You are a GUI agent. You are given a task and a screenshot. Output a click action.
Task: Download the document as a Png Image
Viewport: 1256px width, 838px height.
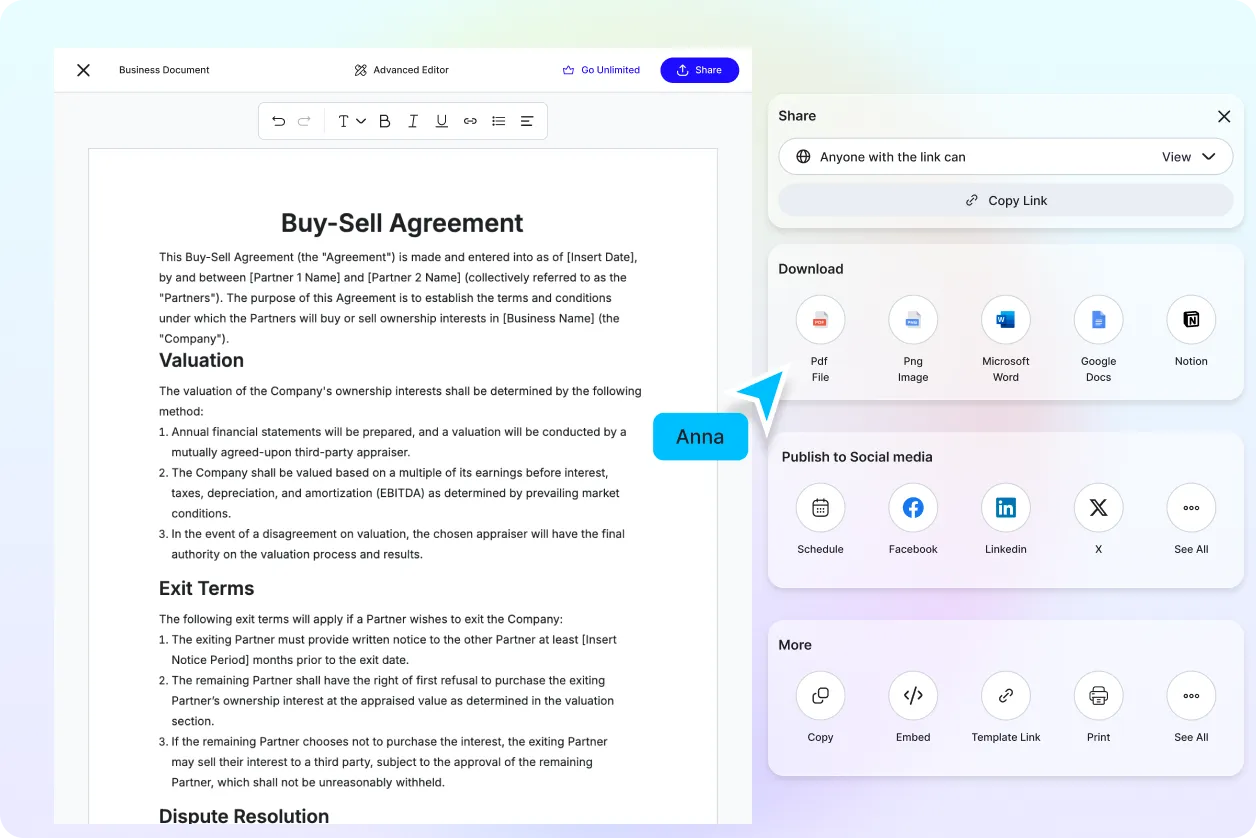pyautogui.click(x=913, y=319)
